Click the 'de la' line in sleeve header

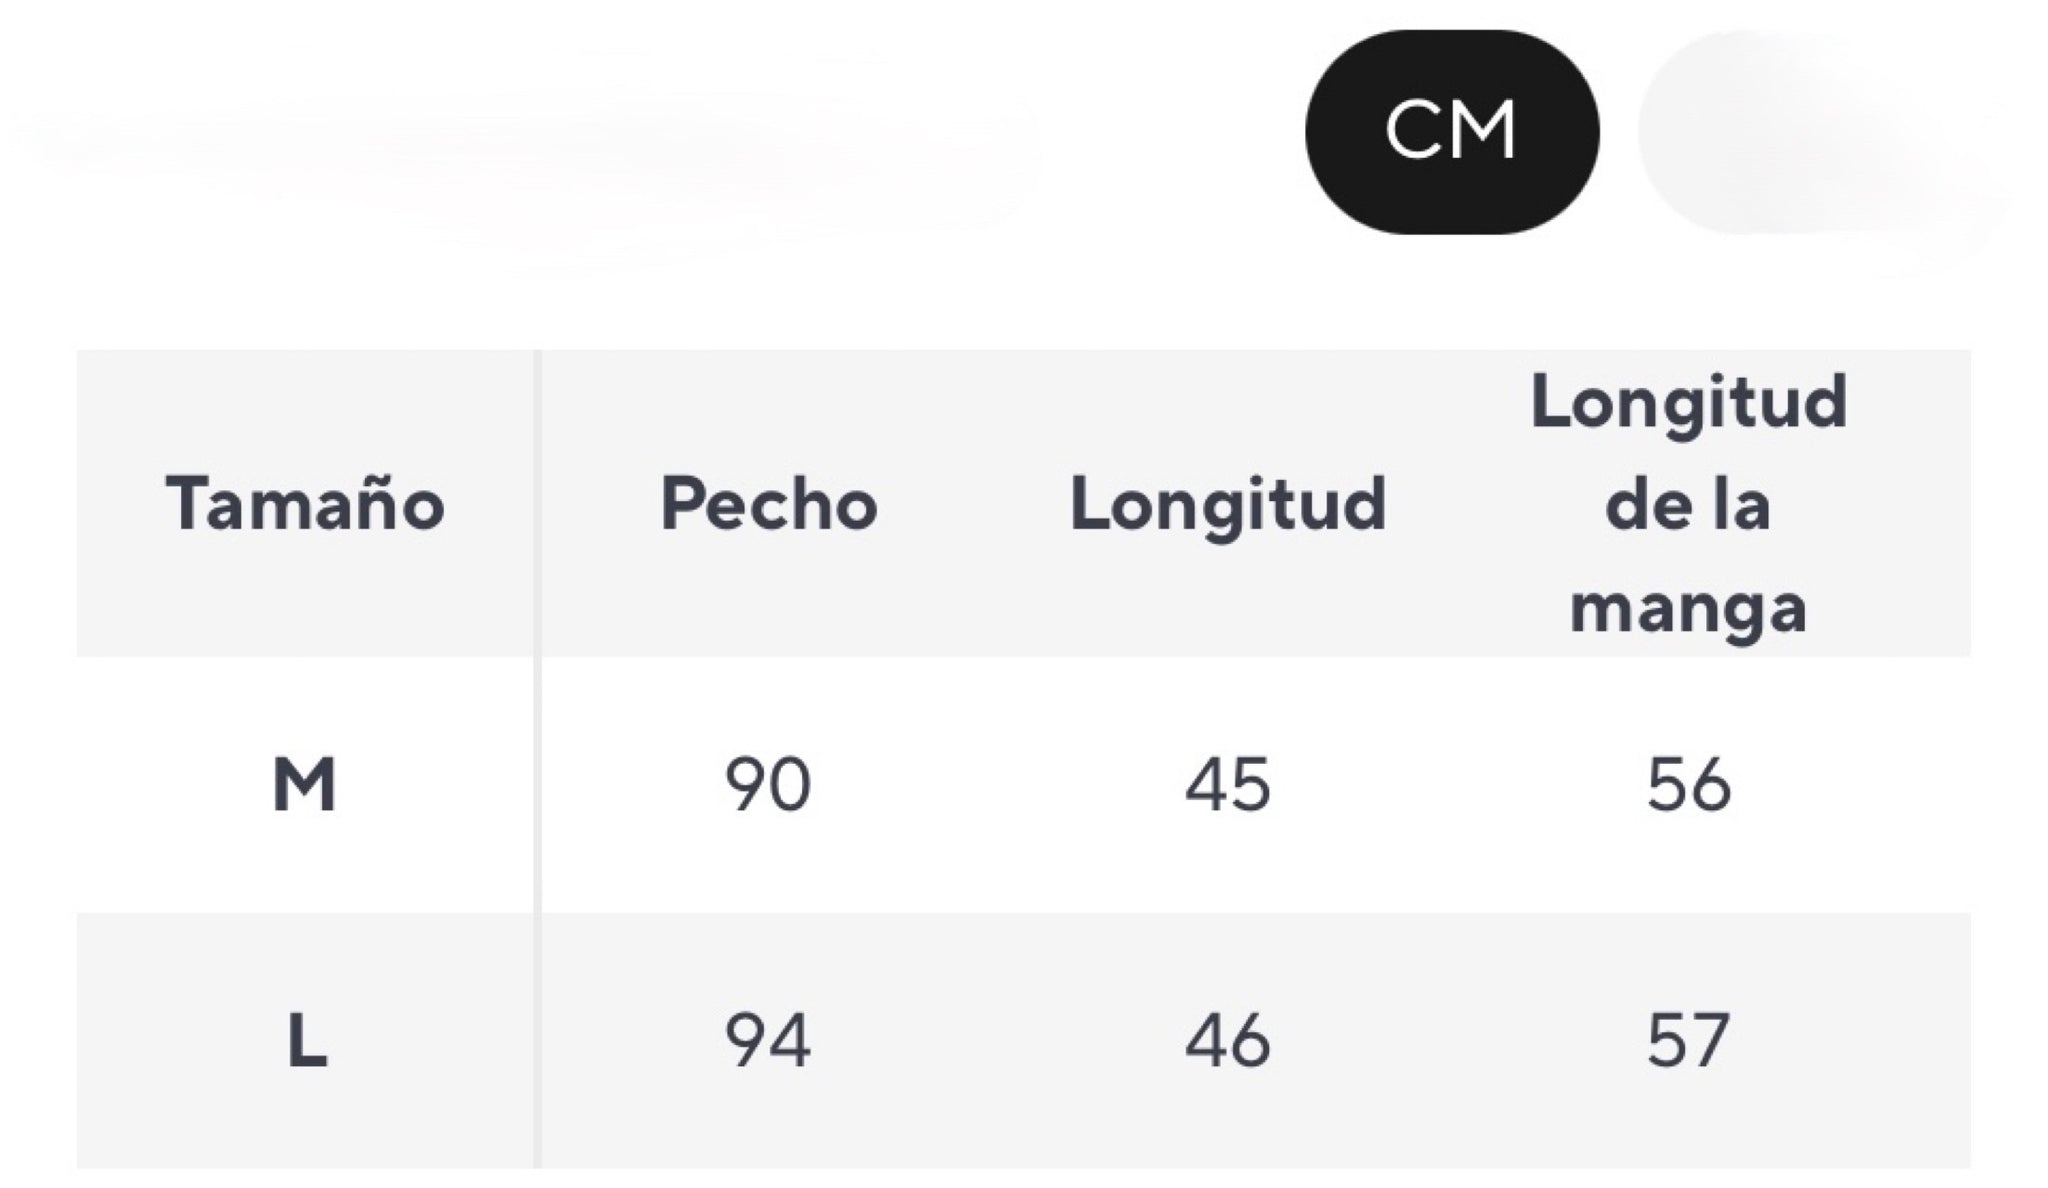click(1688, 503)
